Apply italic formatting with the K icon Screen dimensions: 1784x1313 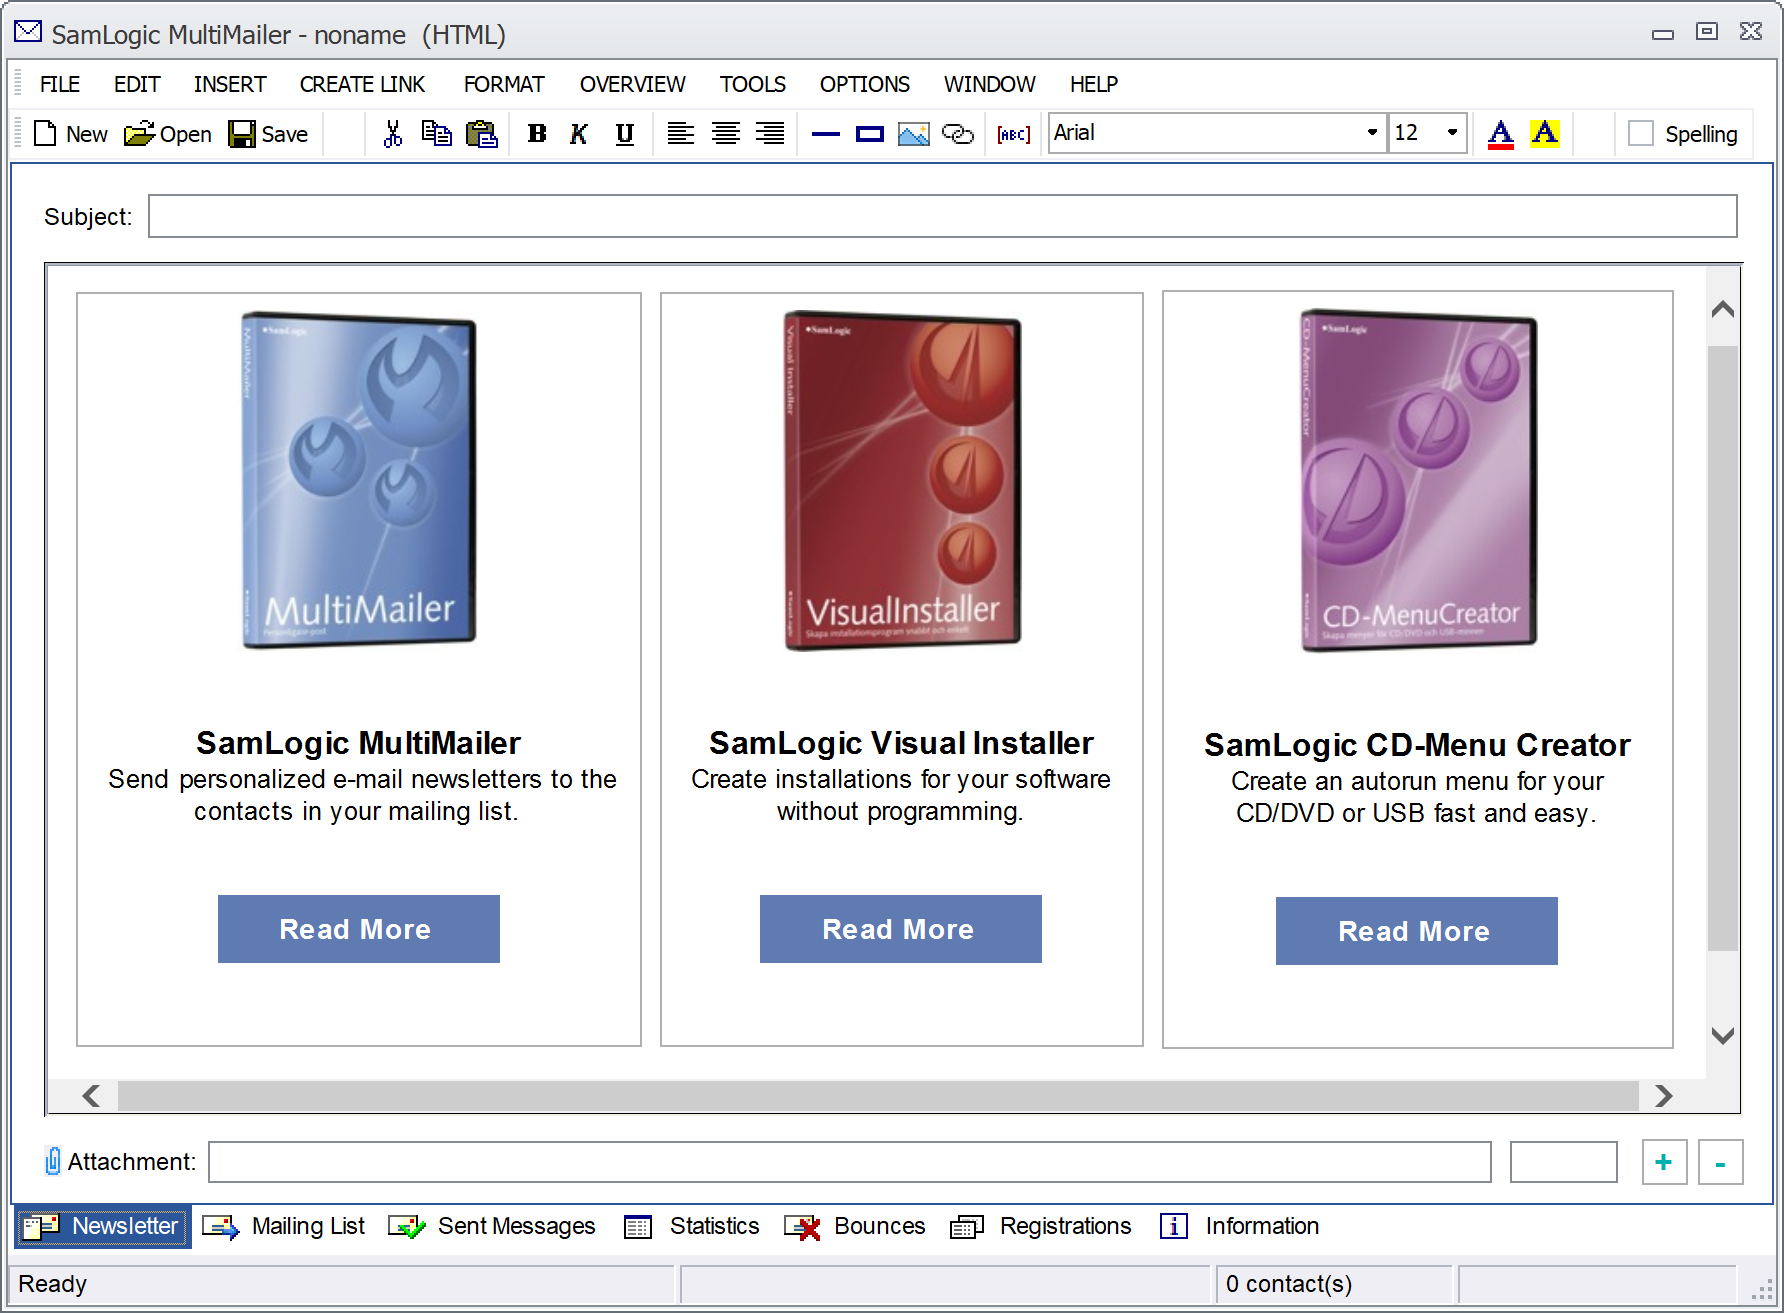(x=579, y=134)
